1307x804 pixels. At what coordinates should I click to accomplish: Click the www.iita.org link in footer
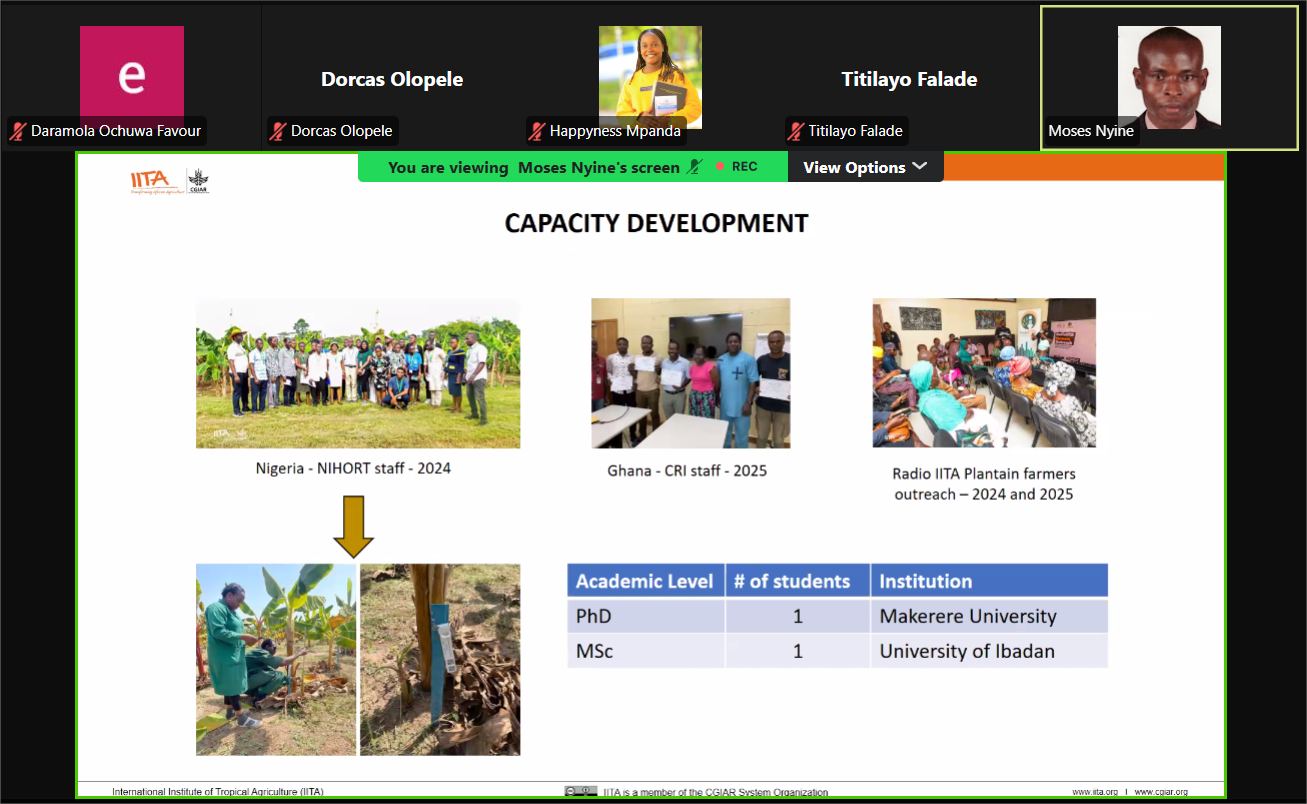coord(1095,792)
